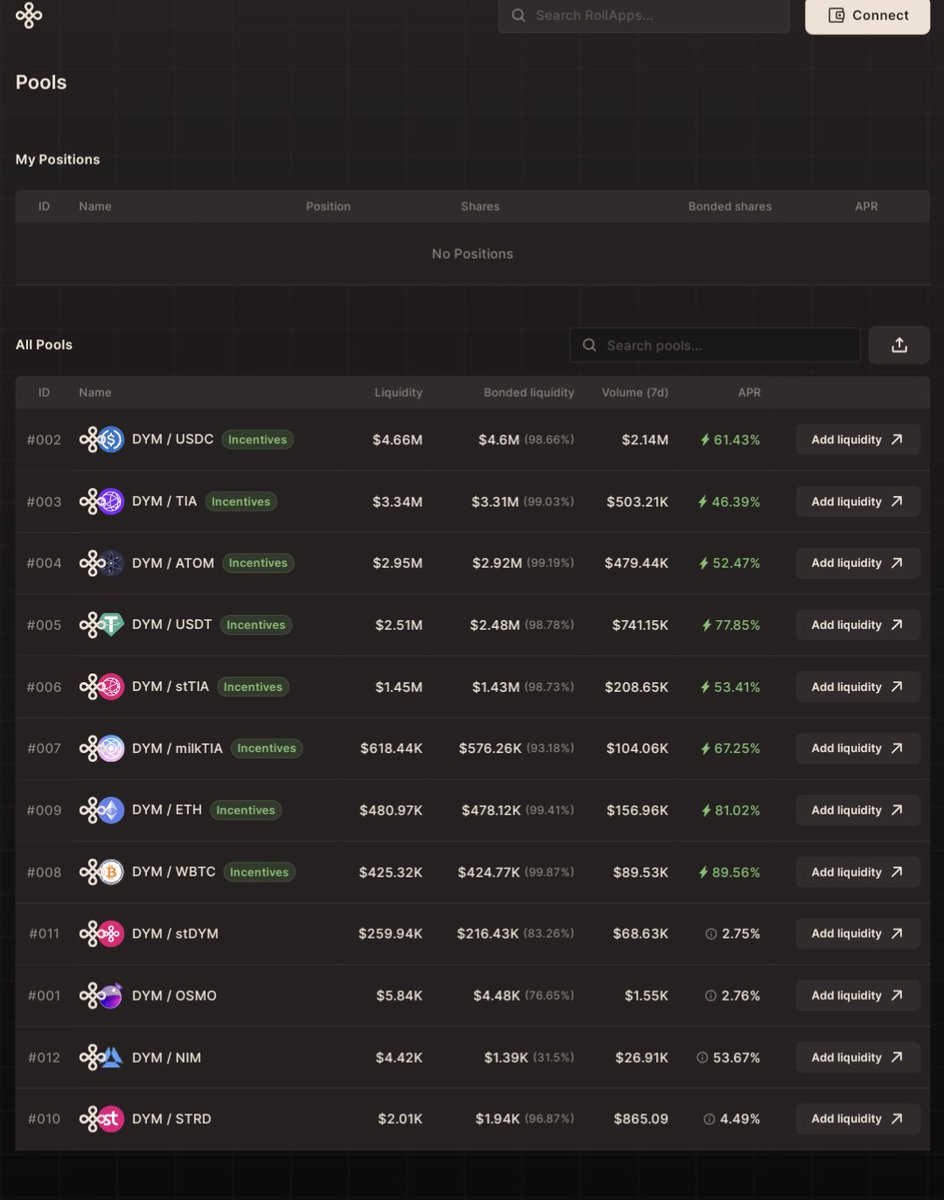Click info icon beside 2.76% APR
The image size is (944, 1200).
711,996
